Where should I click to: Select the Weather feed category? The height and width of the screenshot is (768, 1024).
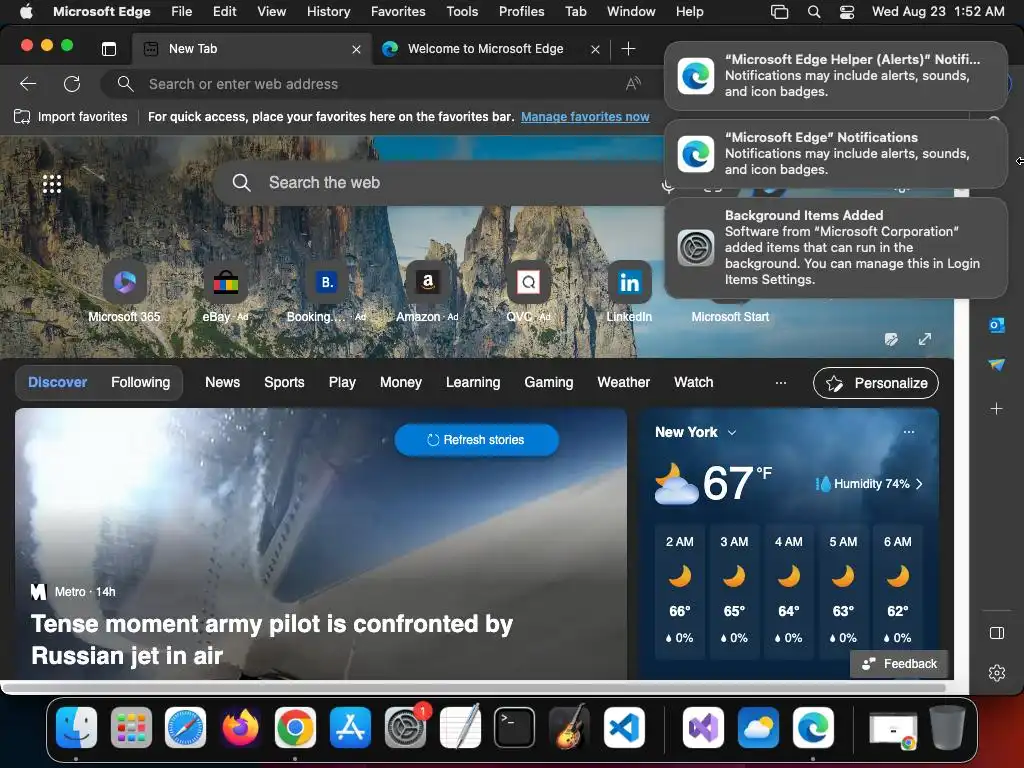coord(623,383)
